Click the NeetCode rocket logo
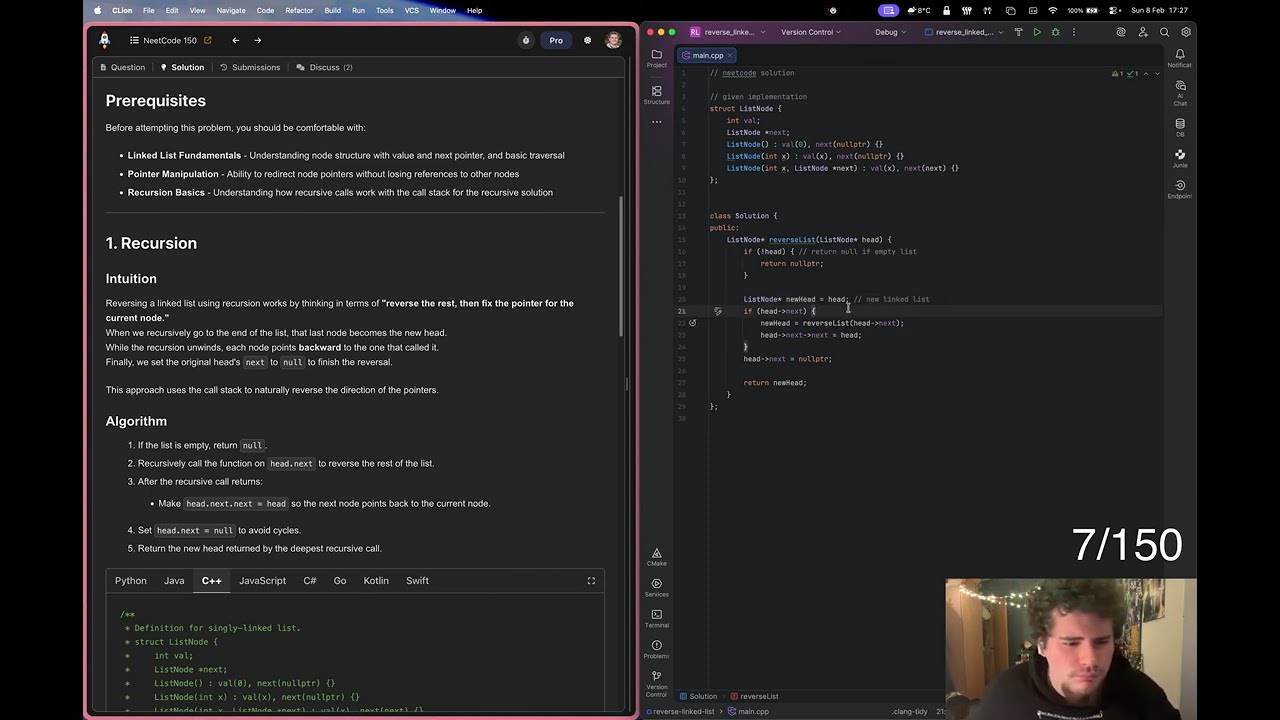 click(x=104, y=40)
